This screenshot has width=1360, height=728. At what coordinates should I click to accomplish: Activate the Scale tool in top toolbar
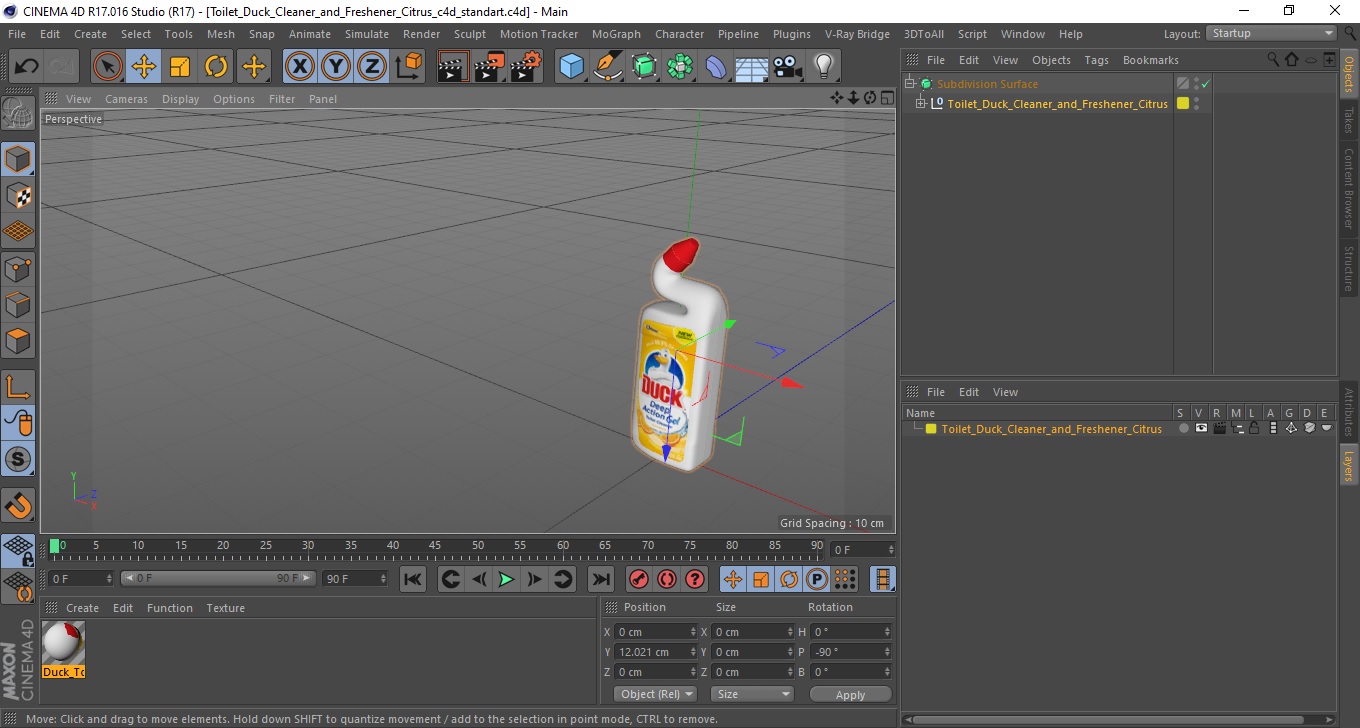[x=180, y=67]
